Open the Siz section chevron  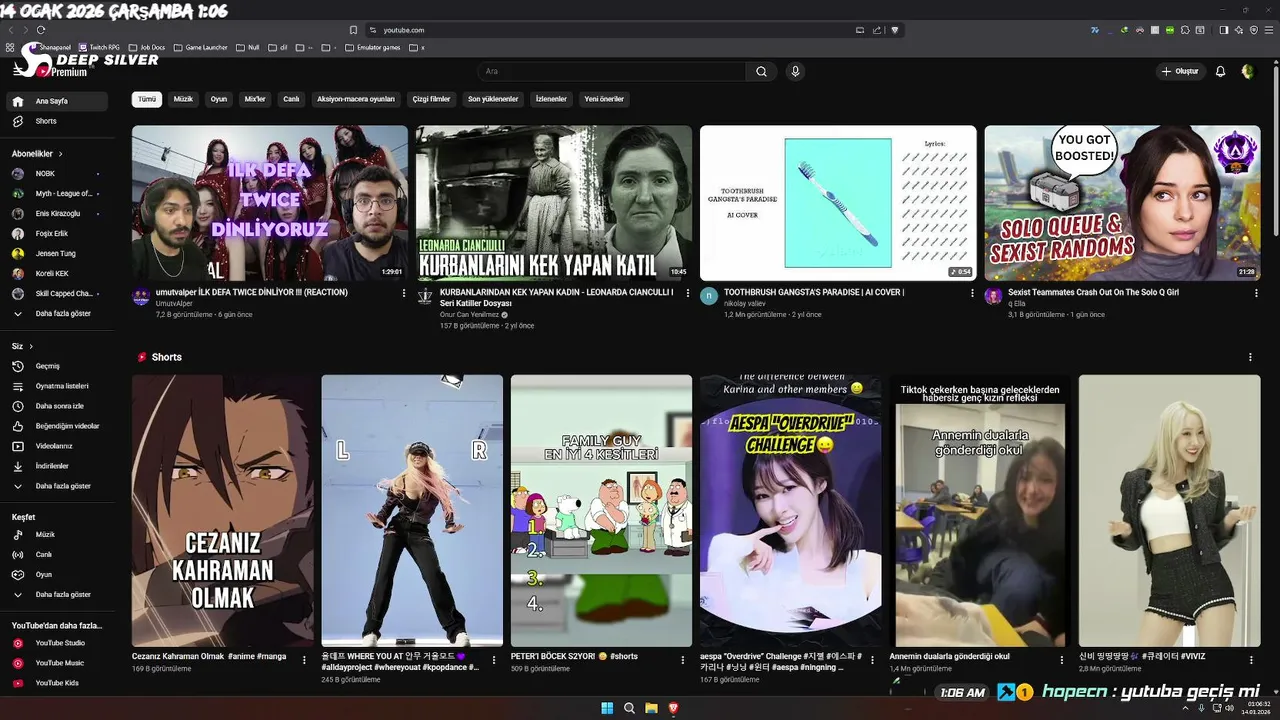(x=31, y=346)
